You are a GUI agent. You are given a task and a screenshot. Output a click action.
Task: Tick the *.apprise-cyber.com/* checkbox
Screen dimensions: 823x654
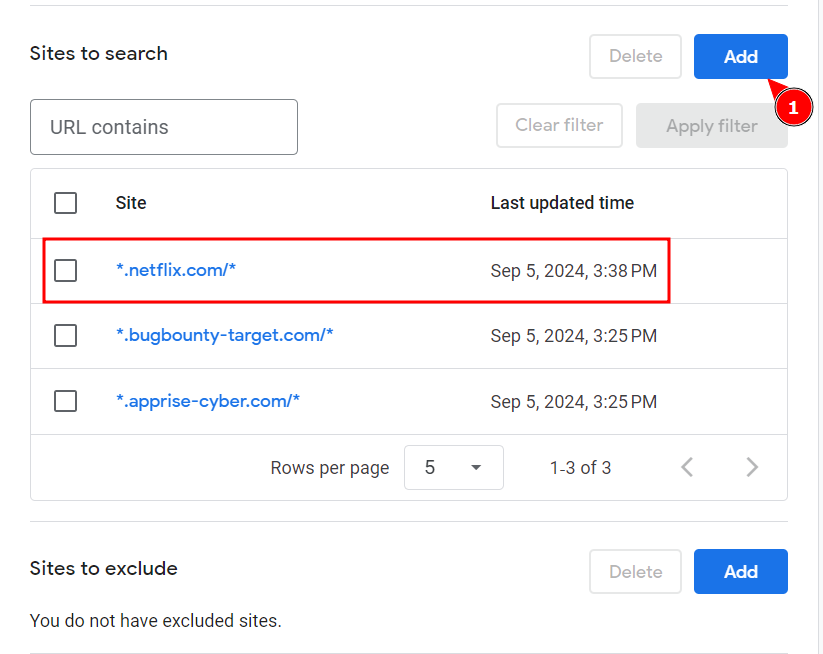66,401
